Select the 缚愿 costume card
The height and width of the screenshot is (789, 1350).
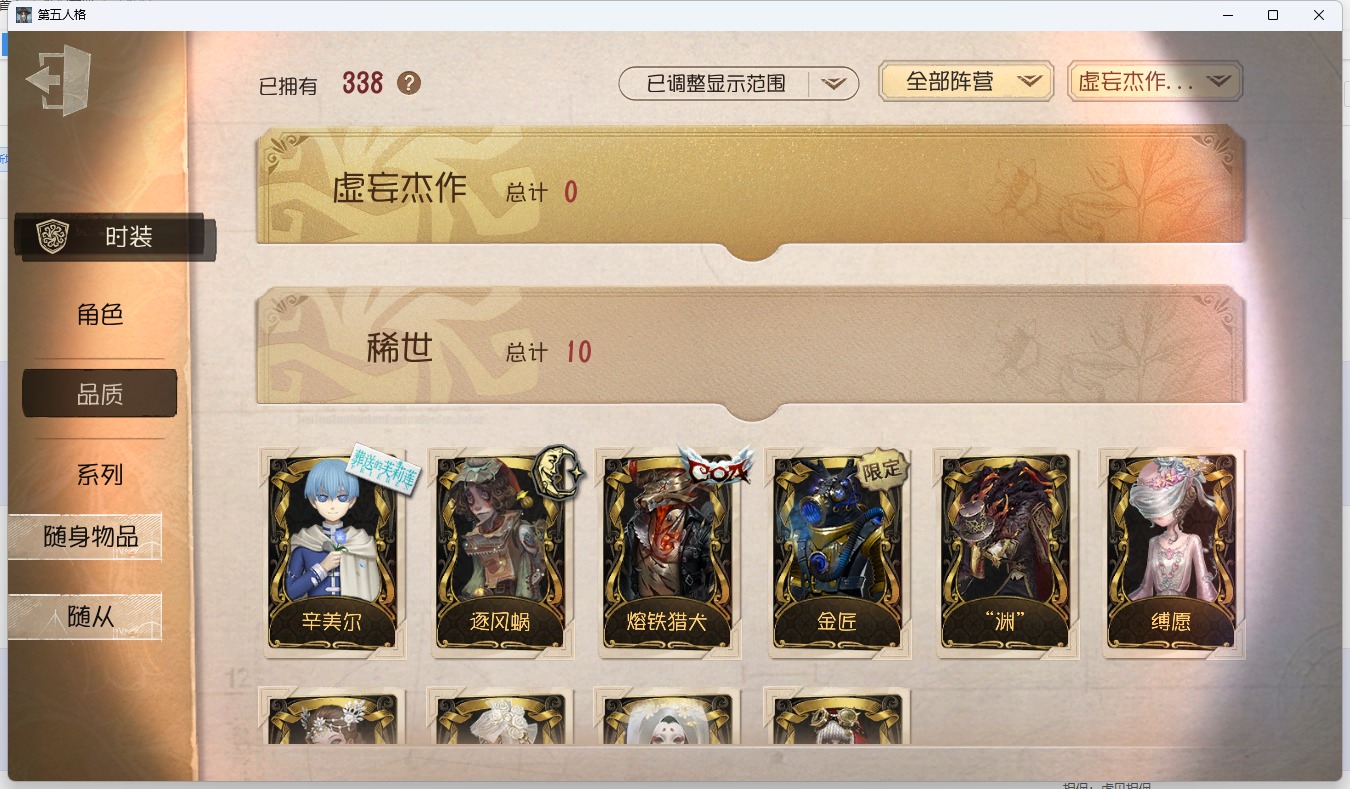(x=1172, y=553)
